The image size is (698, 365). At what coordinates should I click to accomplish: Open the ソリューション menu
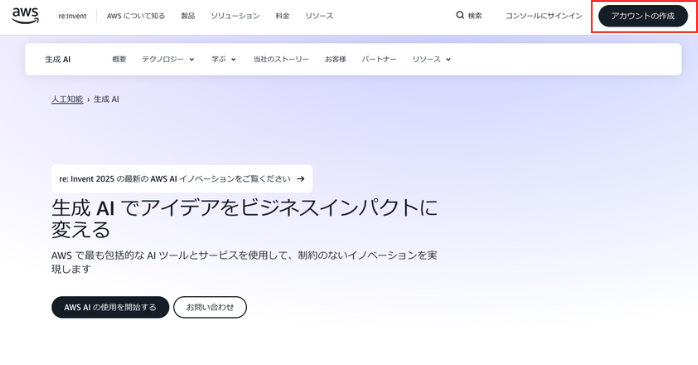(x=235, y=16)
